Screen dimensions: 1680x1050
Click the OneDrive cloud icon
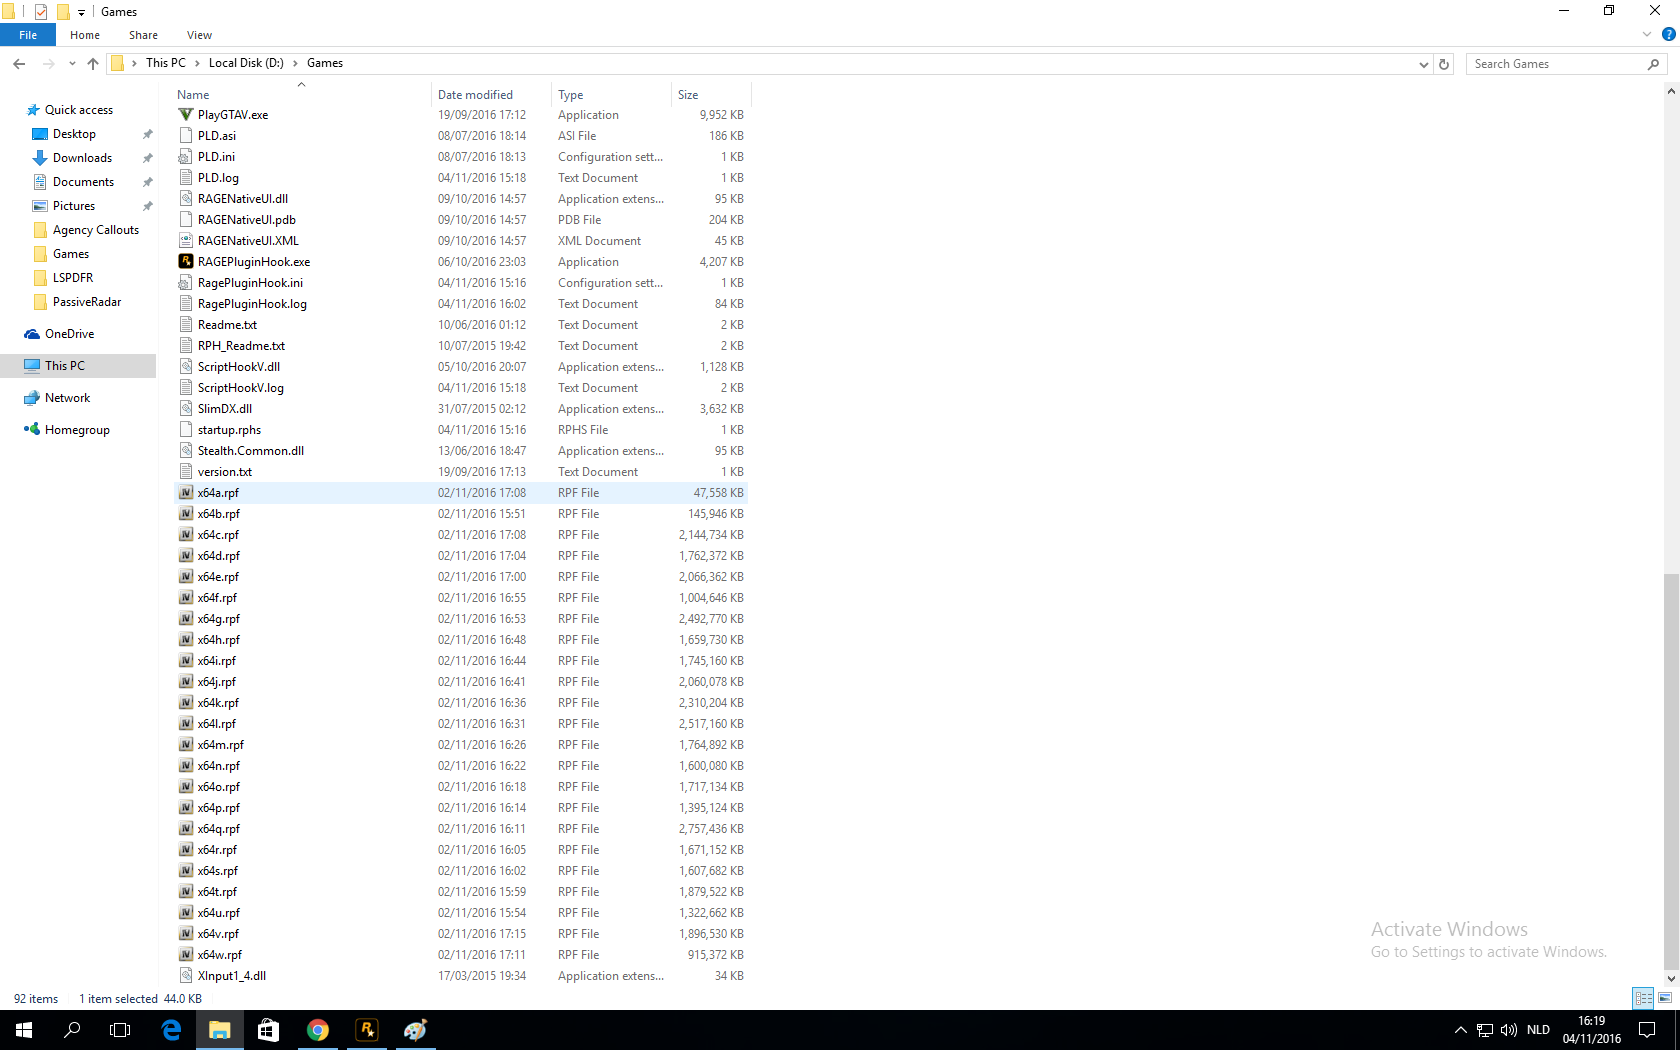pyautogui.click(x=32, y=334)
